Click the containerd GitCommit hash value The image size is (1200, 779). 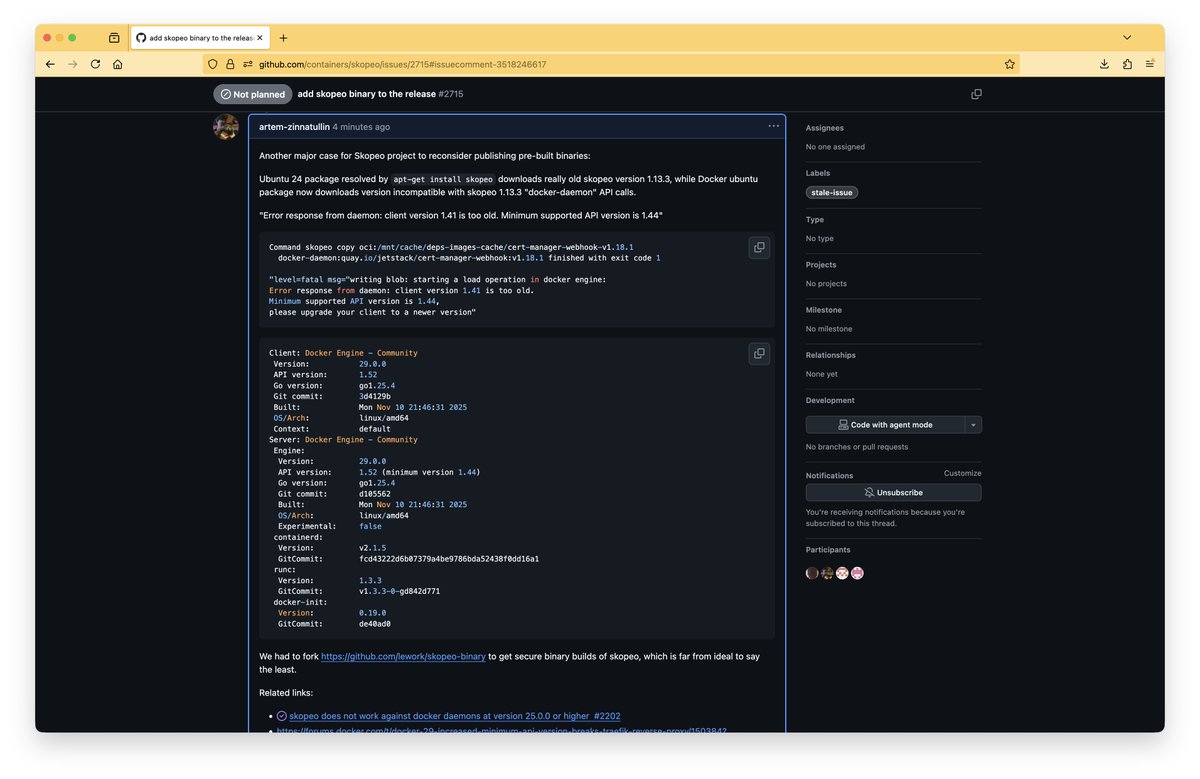coord(449,559)
